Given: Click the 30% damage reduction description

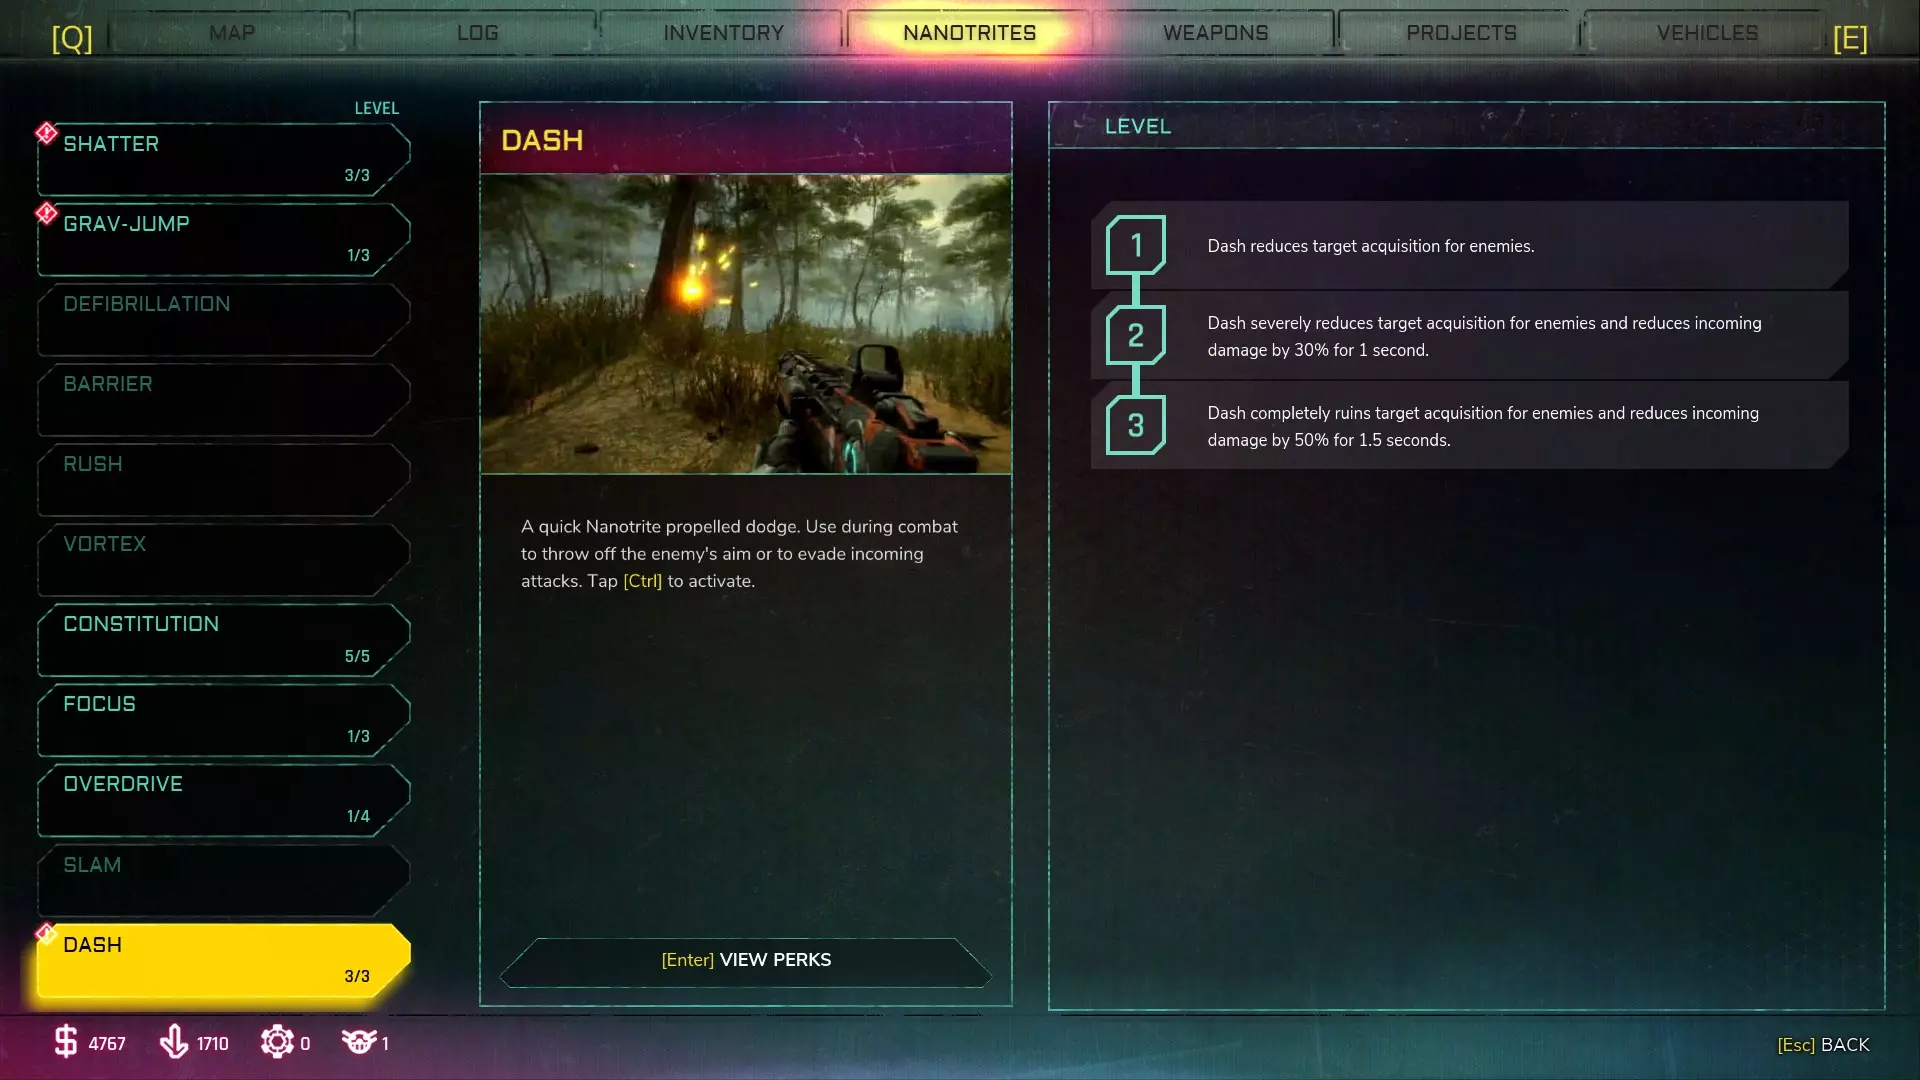Looking at the screenshot, I should [x=1484, y=336].
